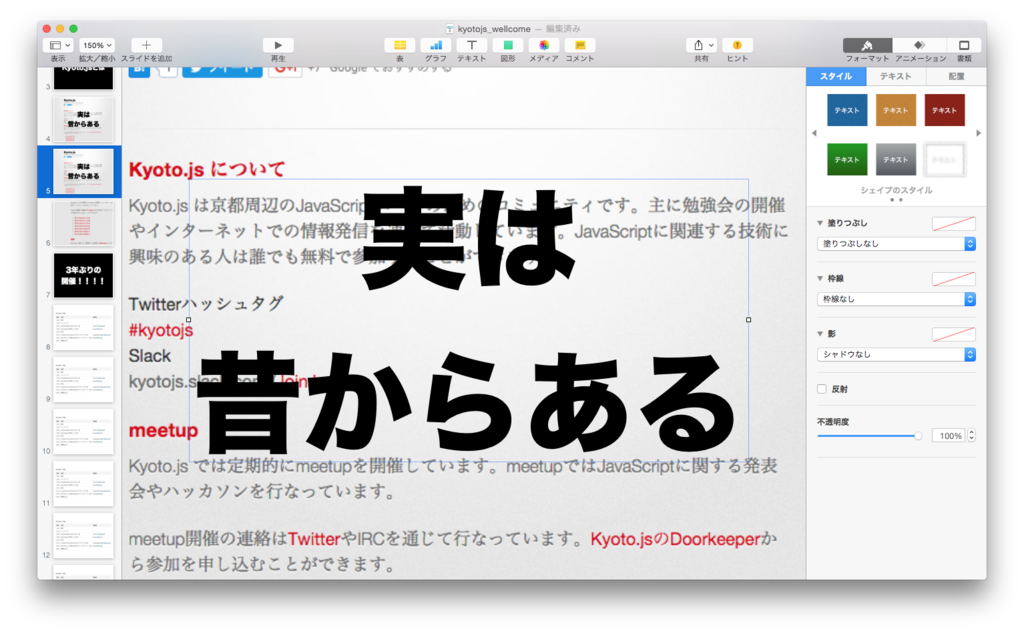Screen dimensions: 1024x633
Task: Open the 150% zoom dropdown
Action: coord(97,45)
